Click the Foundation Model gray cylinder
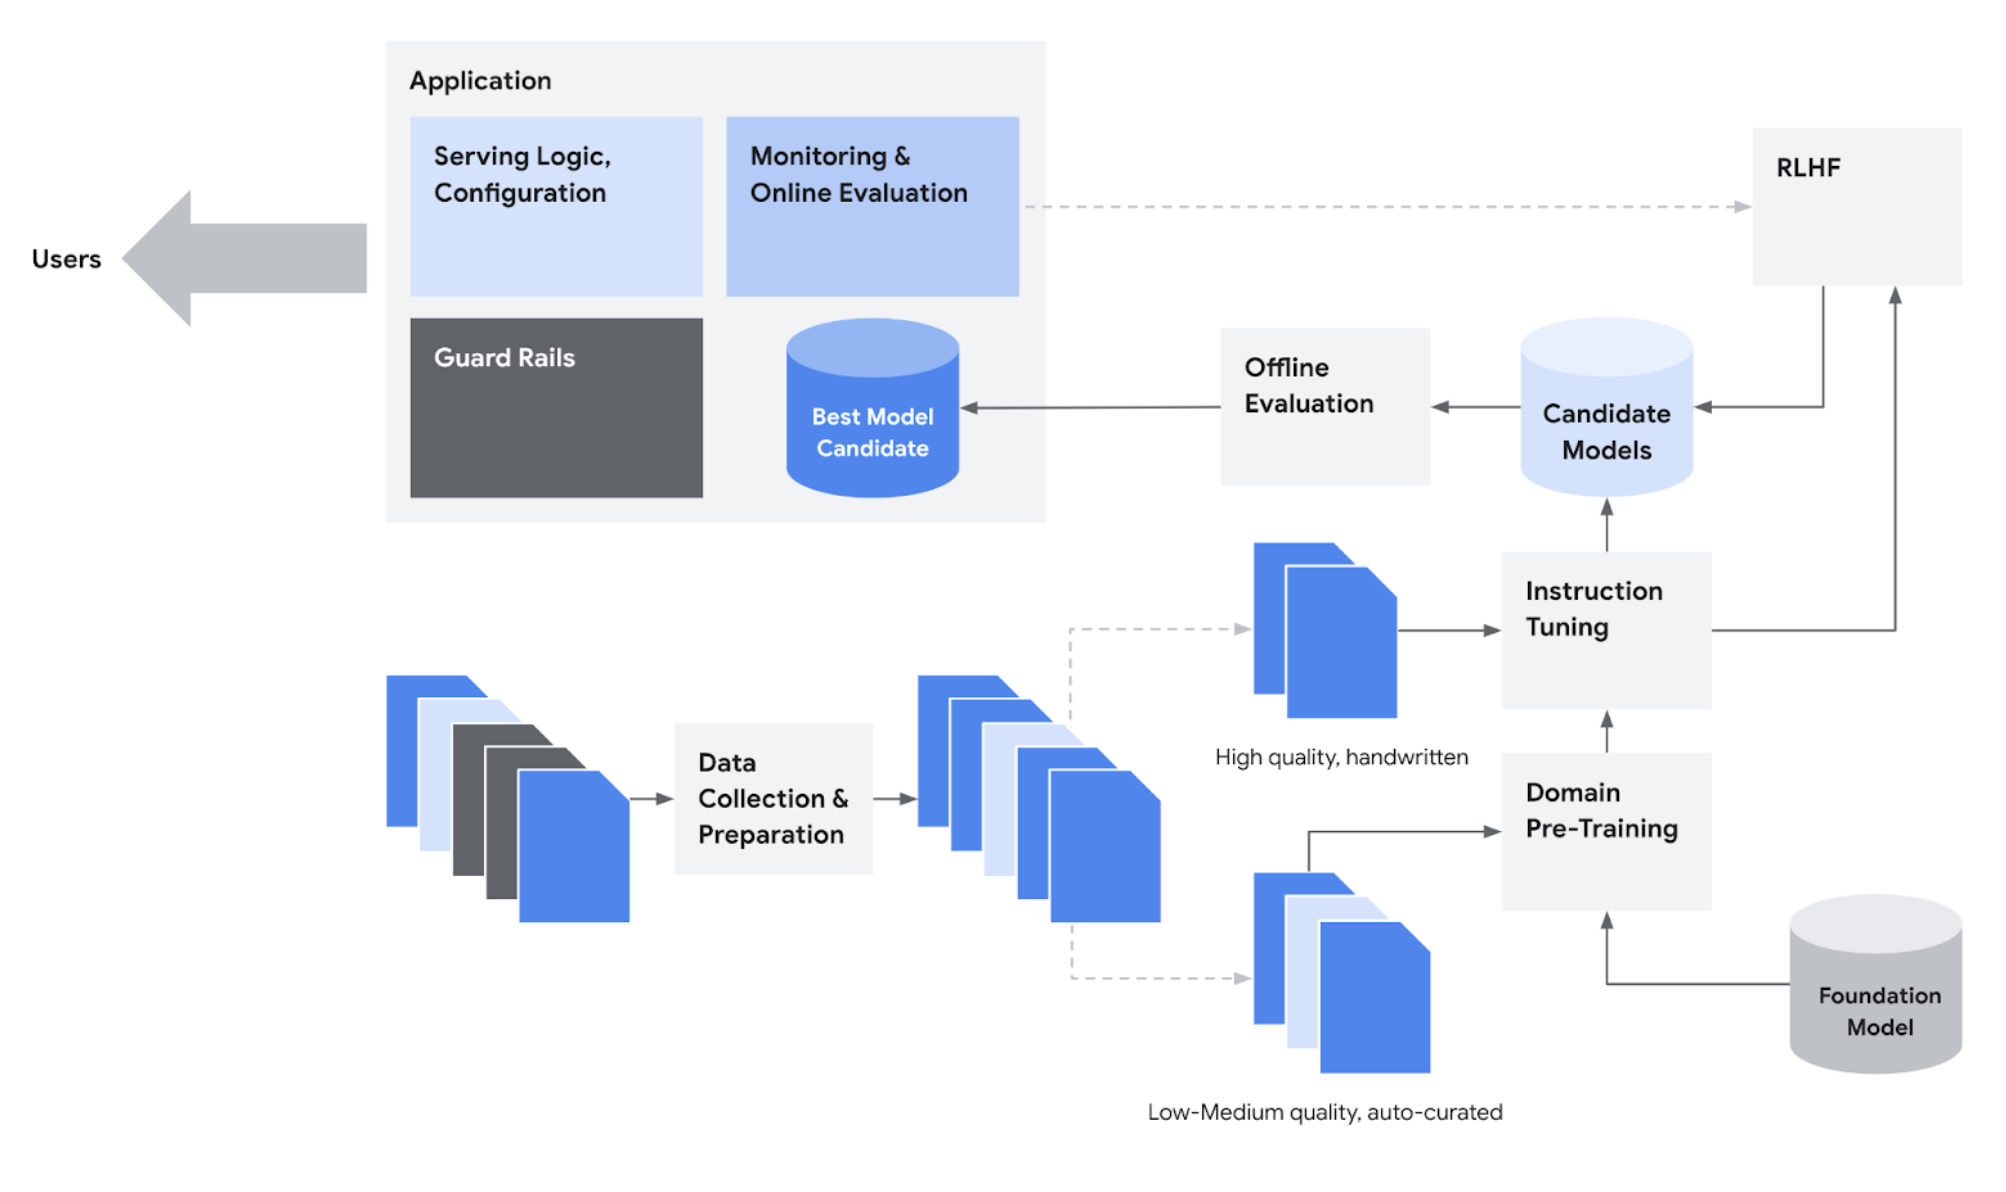2006x1192 pixels. point(1875,984)
